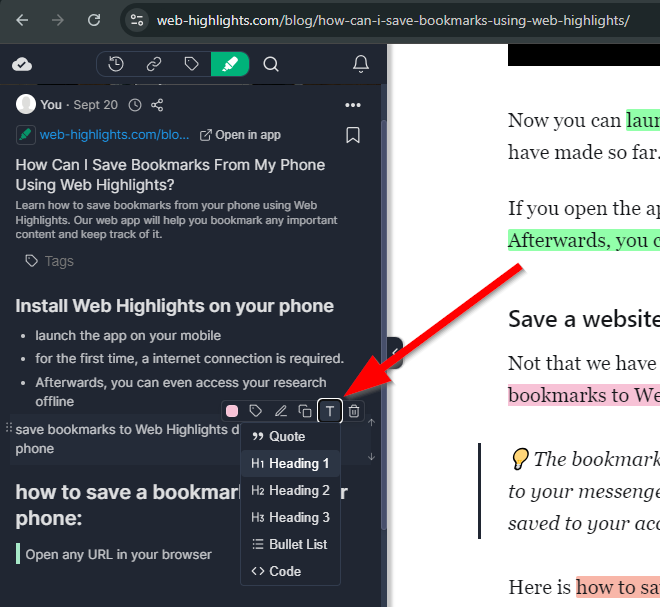Choose Heading 2 from format menu
Image resolution: width=660 pixels, height=607 pixels.
coord(290,490)
